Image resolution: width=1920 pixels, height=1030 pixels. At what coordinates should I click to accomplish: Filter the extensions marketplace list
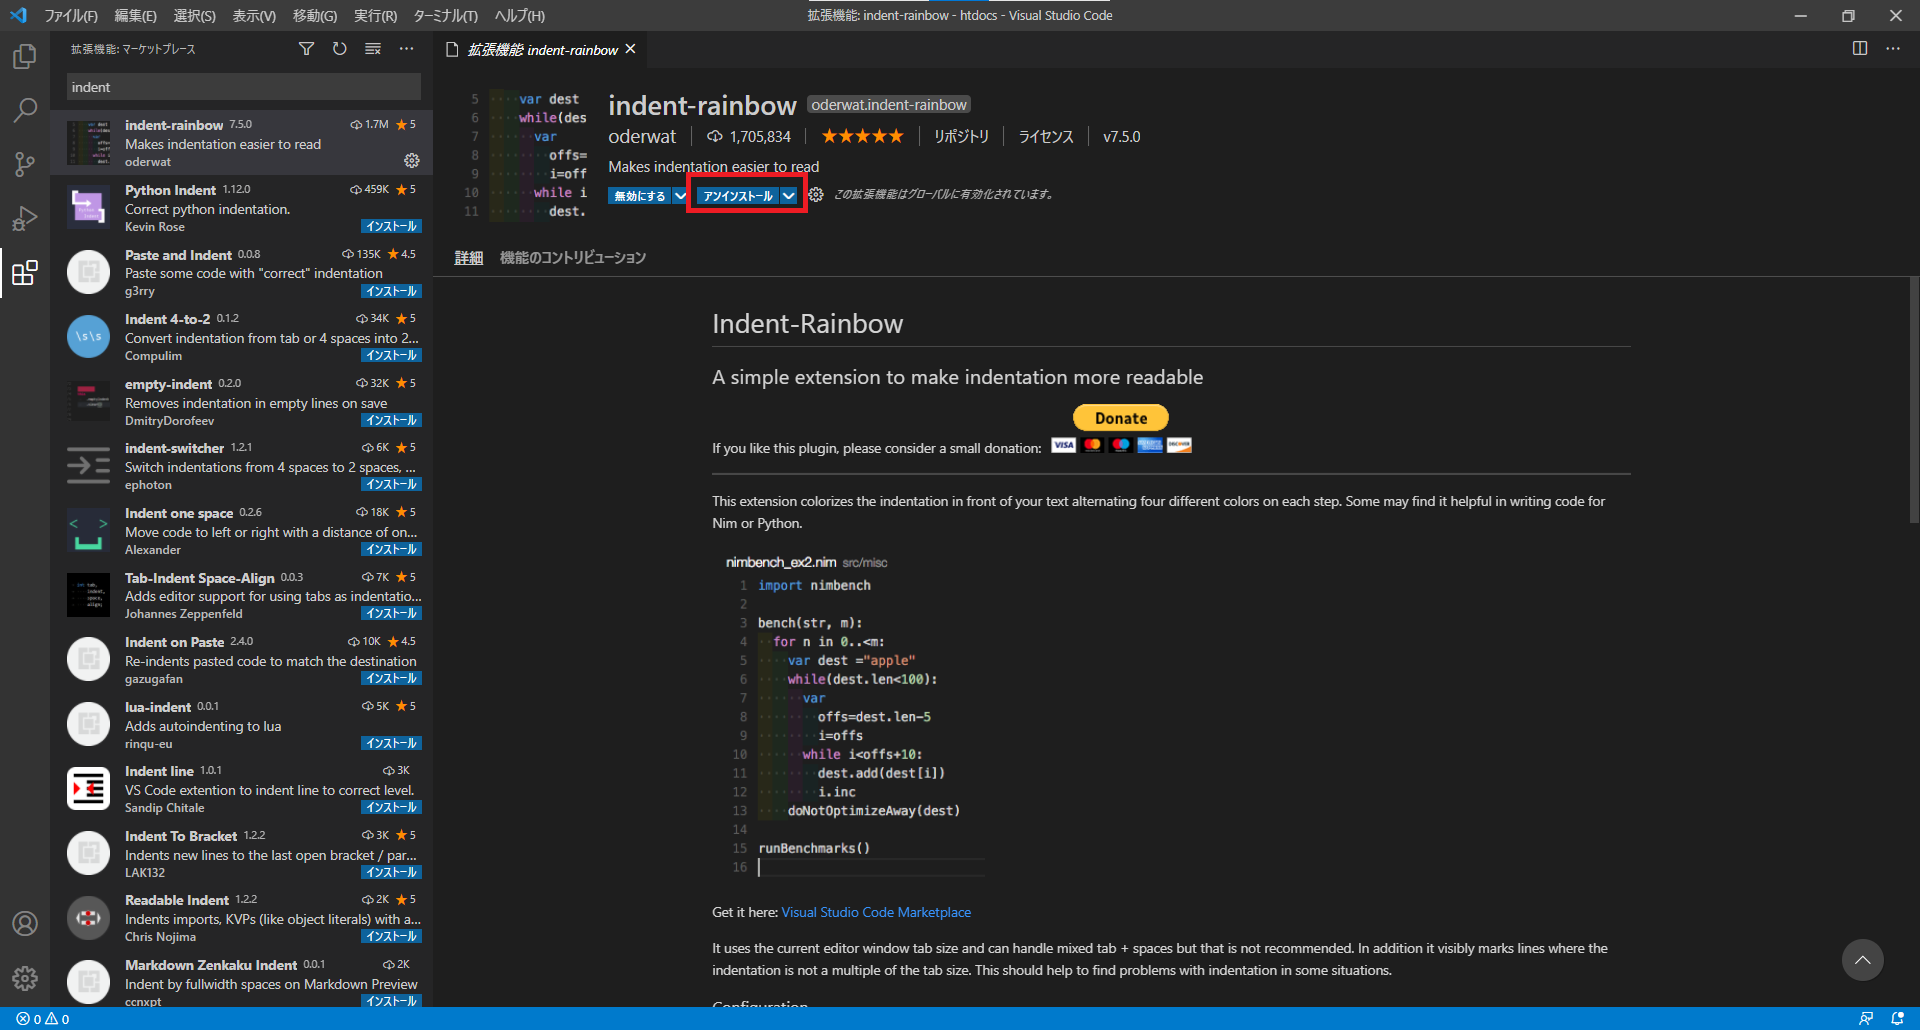[x=306, y=48]
